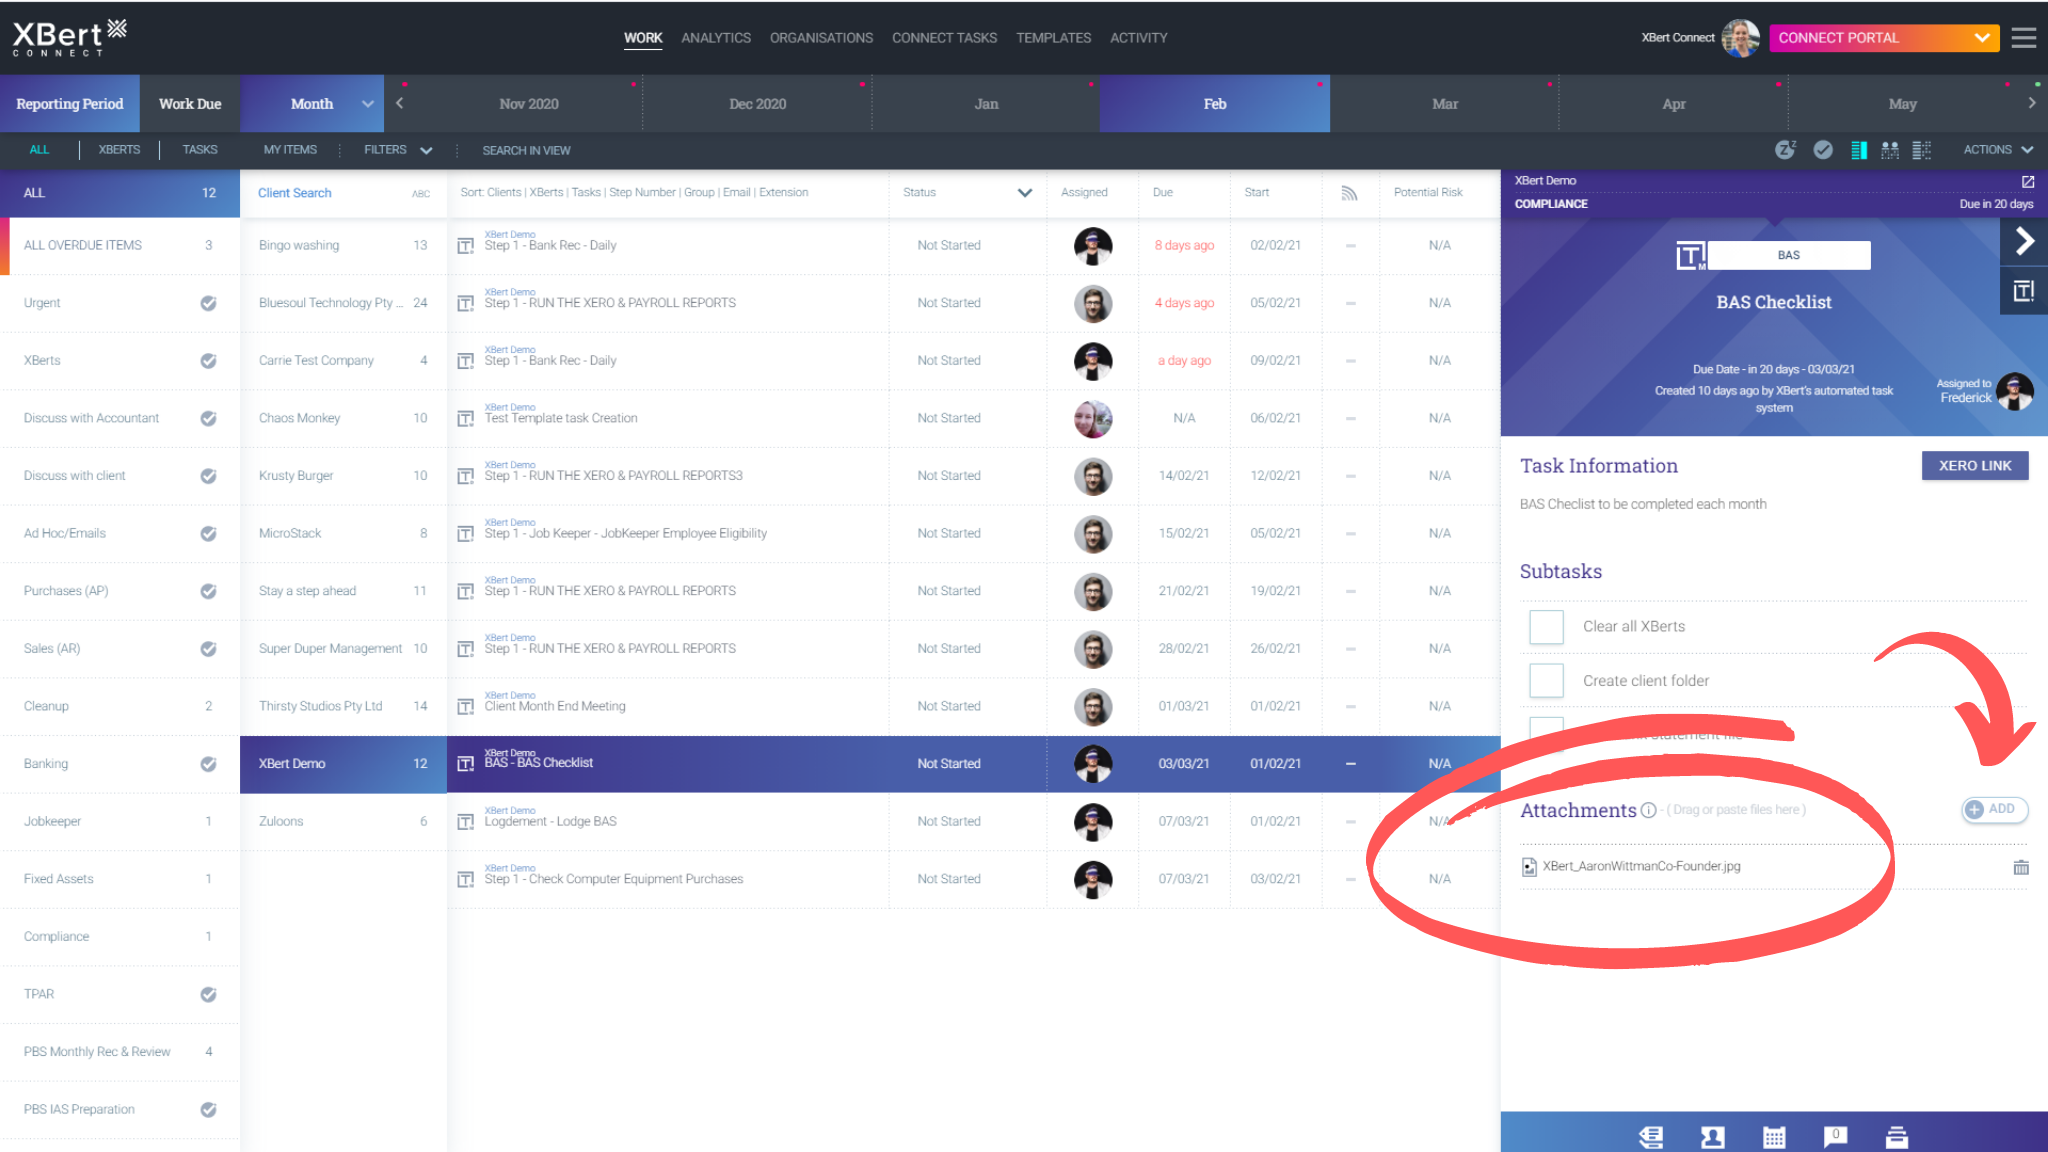Click the template T icon next to BAS field

point(1691,256)
